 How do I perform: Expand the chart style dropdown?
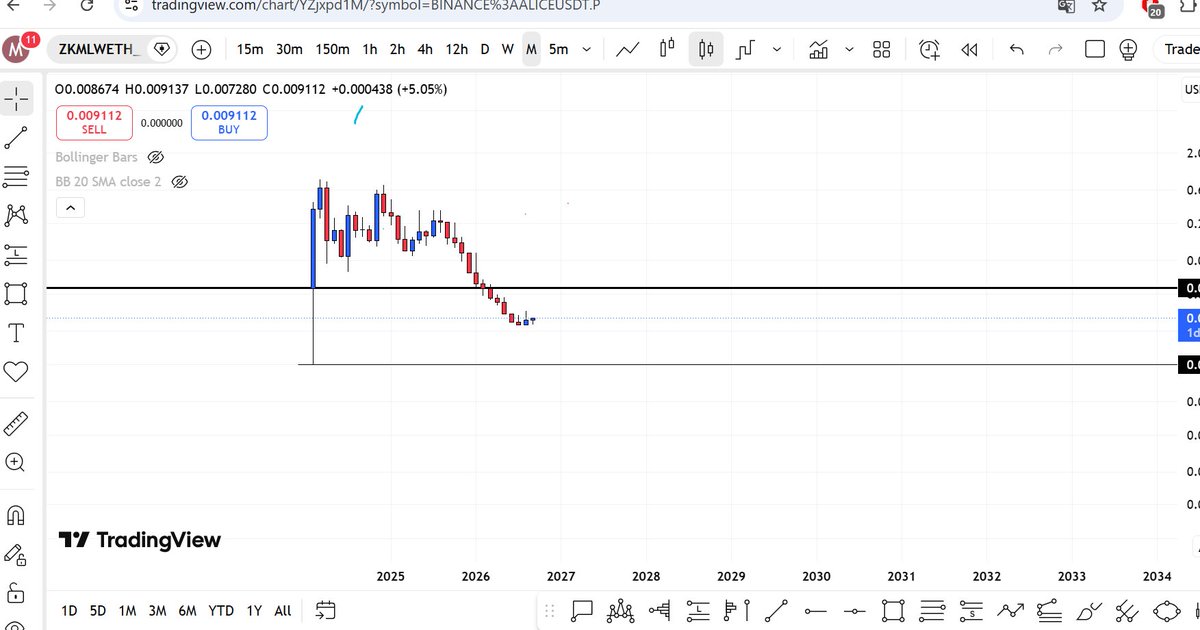(x=779, y=49)
